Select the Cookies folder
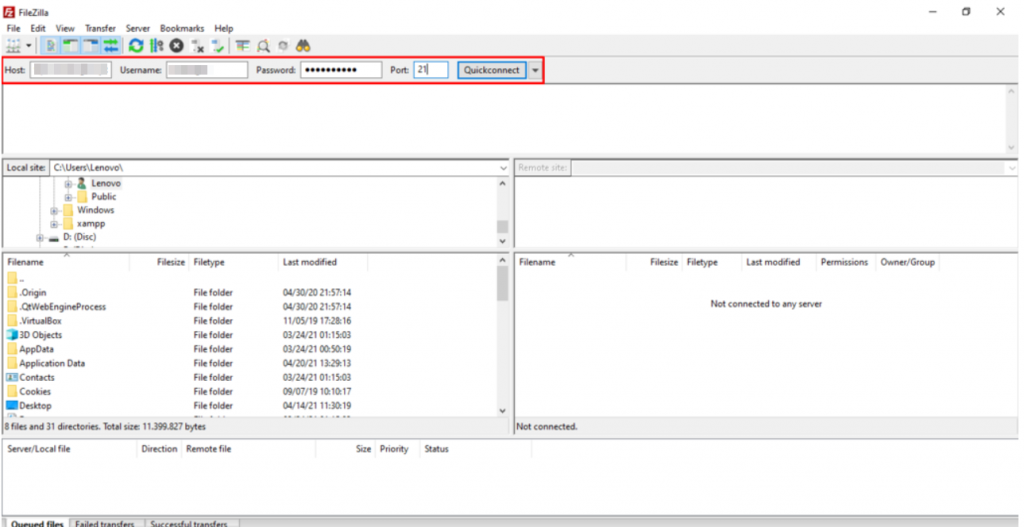The image size is (1024, 527). (x=35, y=392)
